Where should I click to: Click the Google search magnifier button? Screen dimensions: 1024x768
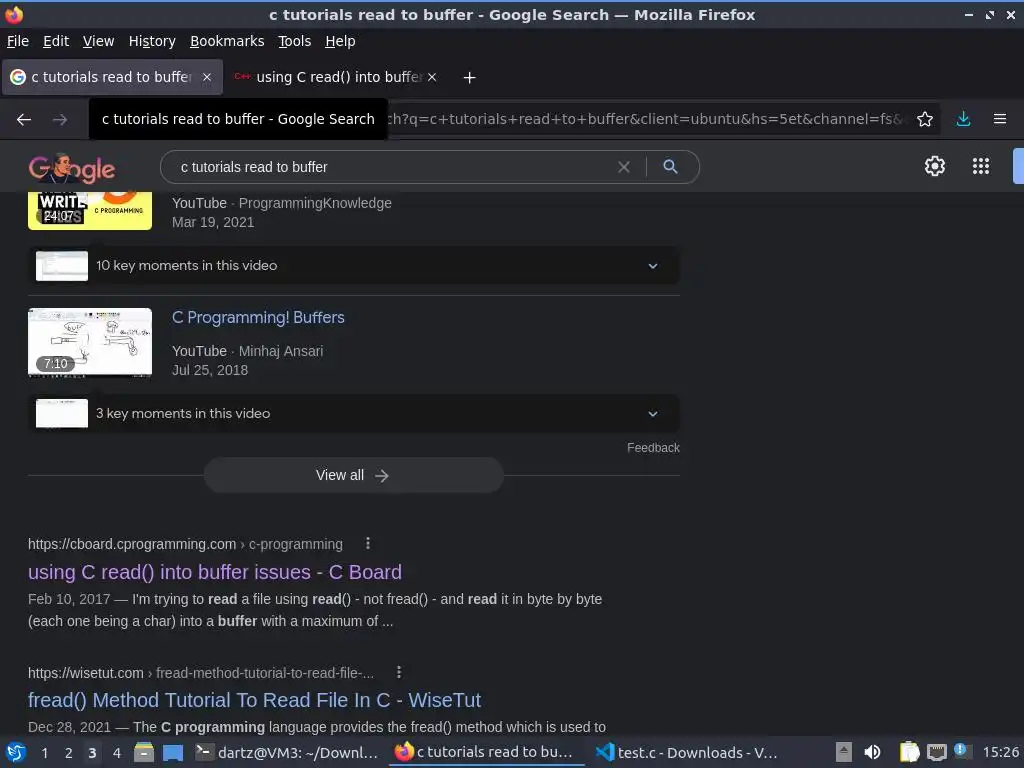click(x=670, y=167)
